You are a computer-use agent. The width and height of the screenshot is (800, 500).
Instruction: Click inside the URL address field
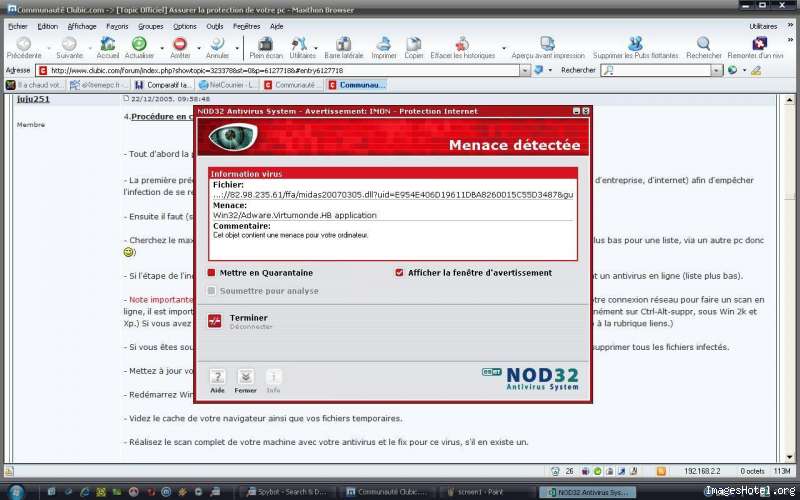(284, 70)
